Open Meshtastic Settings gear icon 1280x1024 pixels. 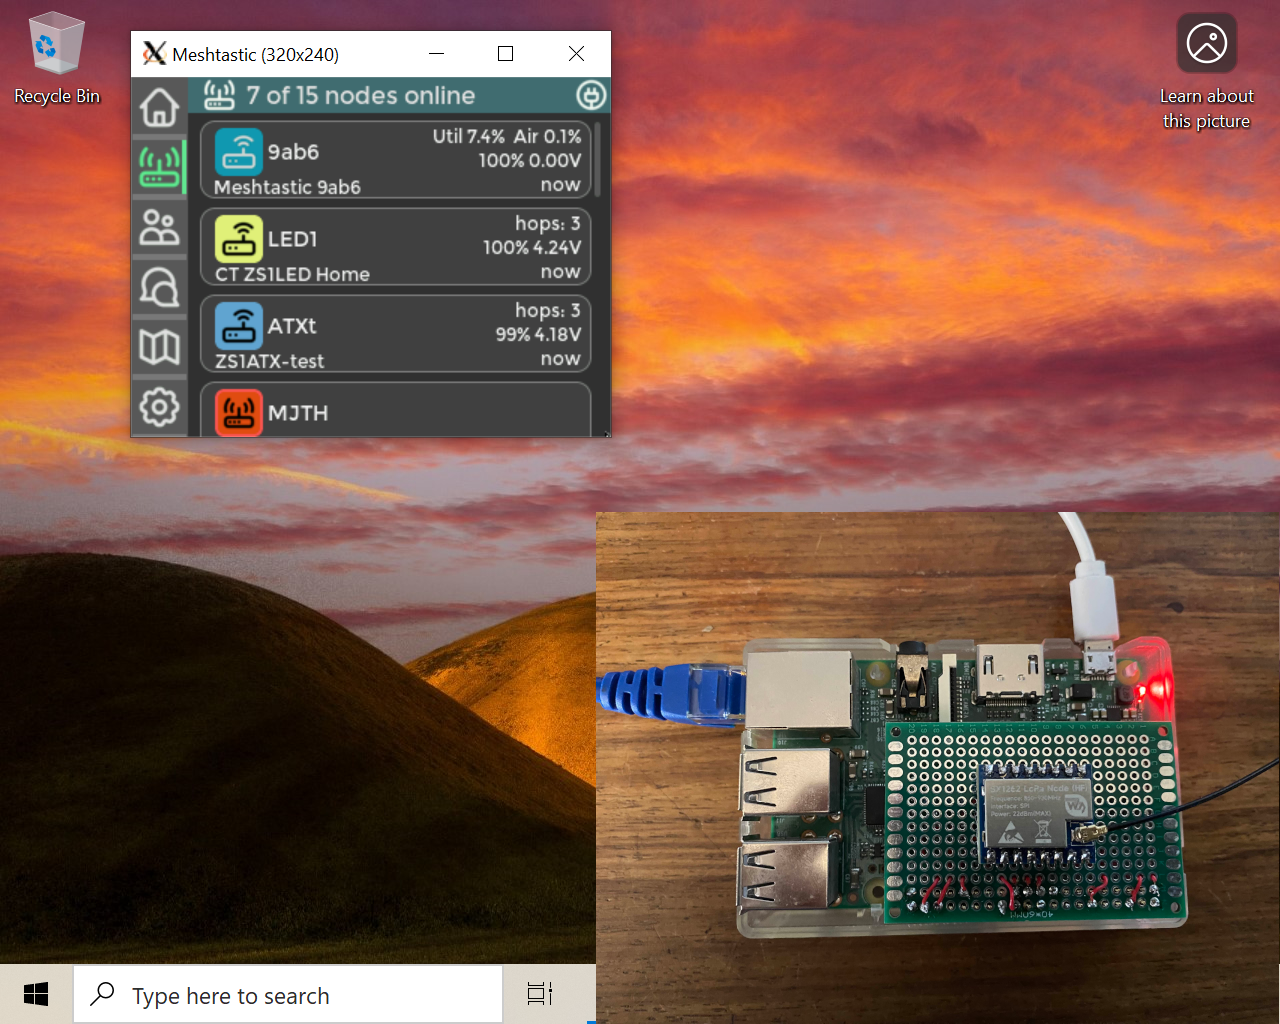(159, 407)
